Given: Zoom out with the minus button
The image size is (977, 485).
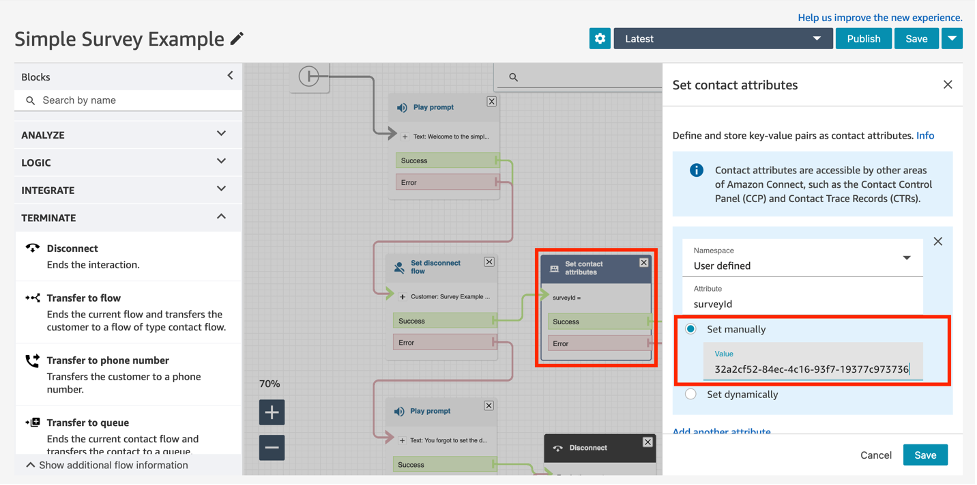Looking at the screenshot, I should (x=272, y=448).
